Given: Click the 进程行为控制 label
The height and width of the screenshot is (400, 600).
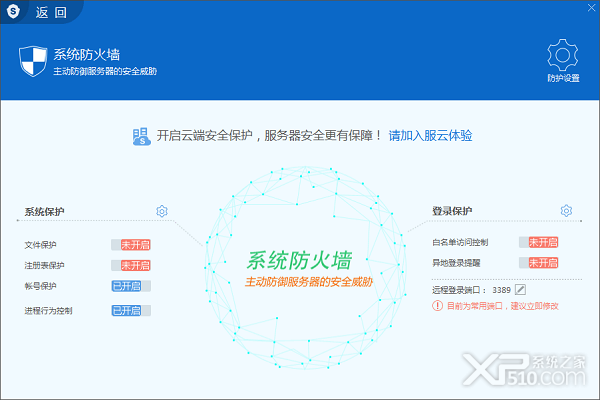Looking at the screenshot, I should coord(48,310).
